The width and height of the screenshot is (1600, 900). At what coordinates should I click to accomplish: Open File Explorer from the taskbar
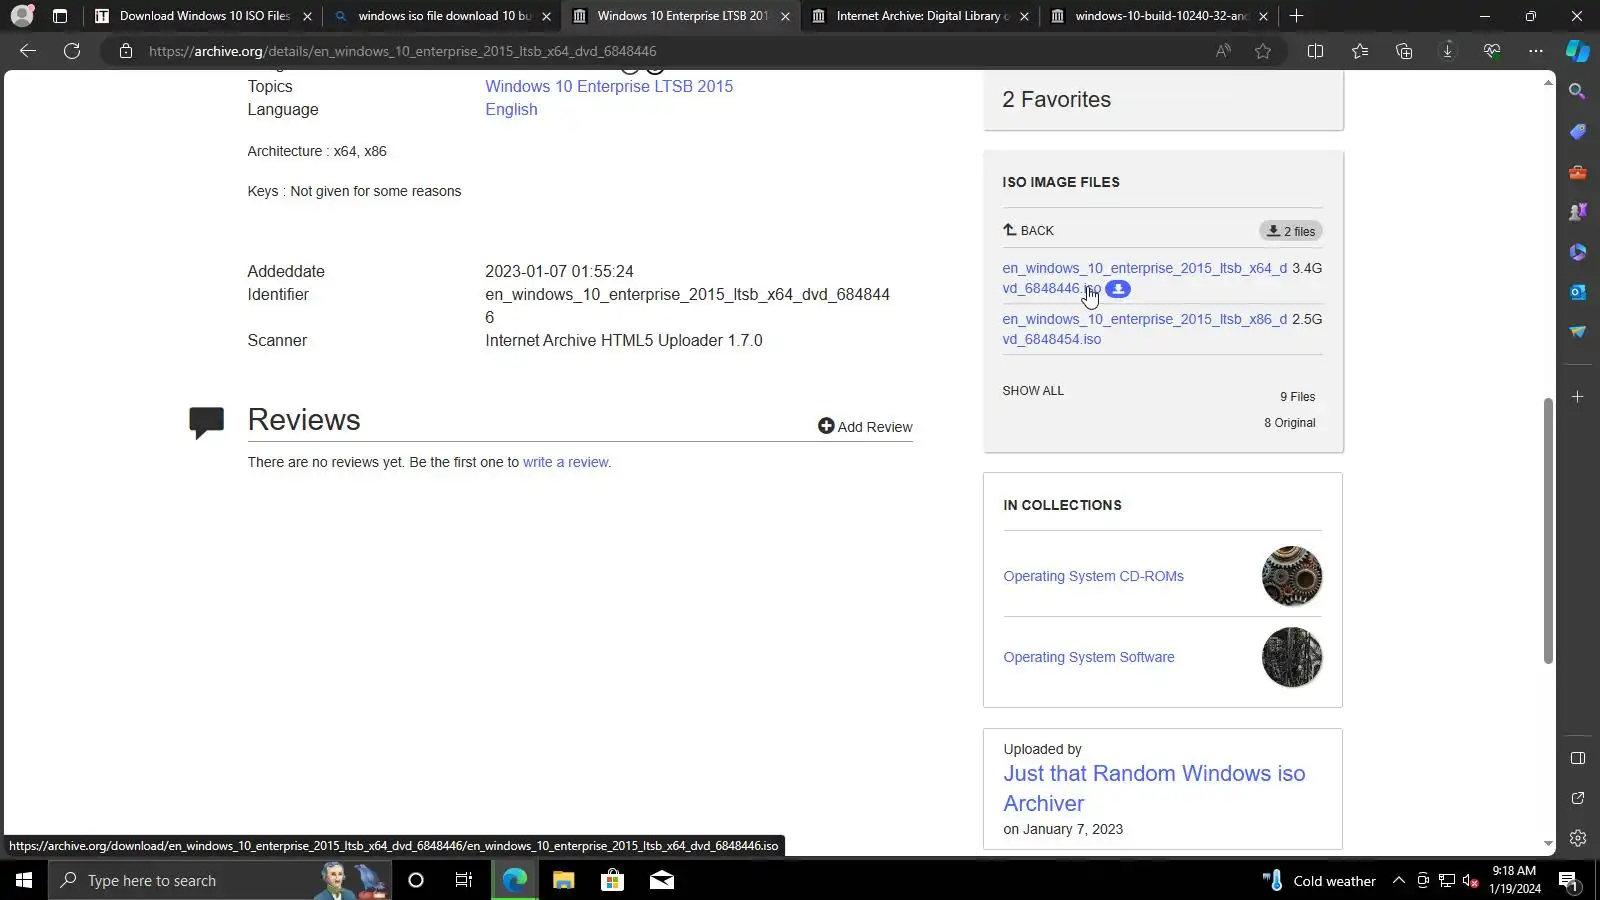click(x=563, y=880)
